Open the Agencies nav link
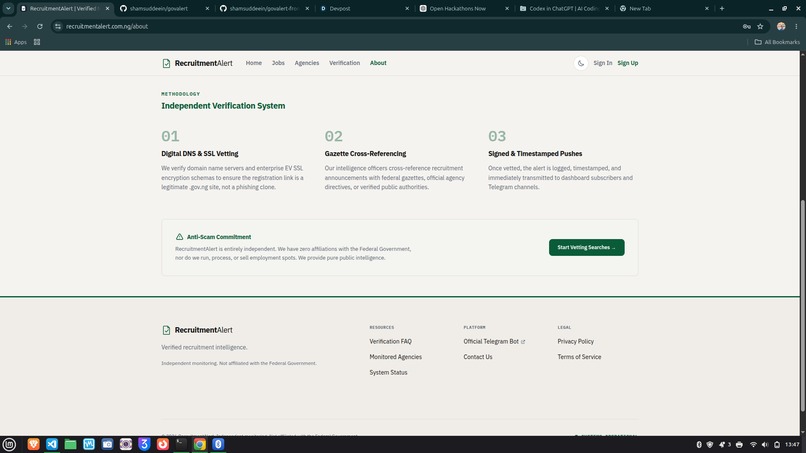The image size is (806, 453). pos(307,63)
